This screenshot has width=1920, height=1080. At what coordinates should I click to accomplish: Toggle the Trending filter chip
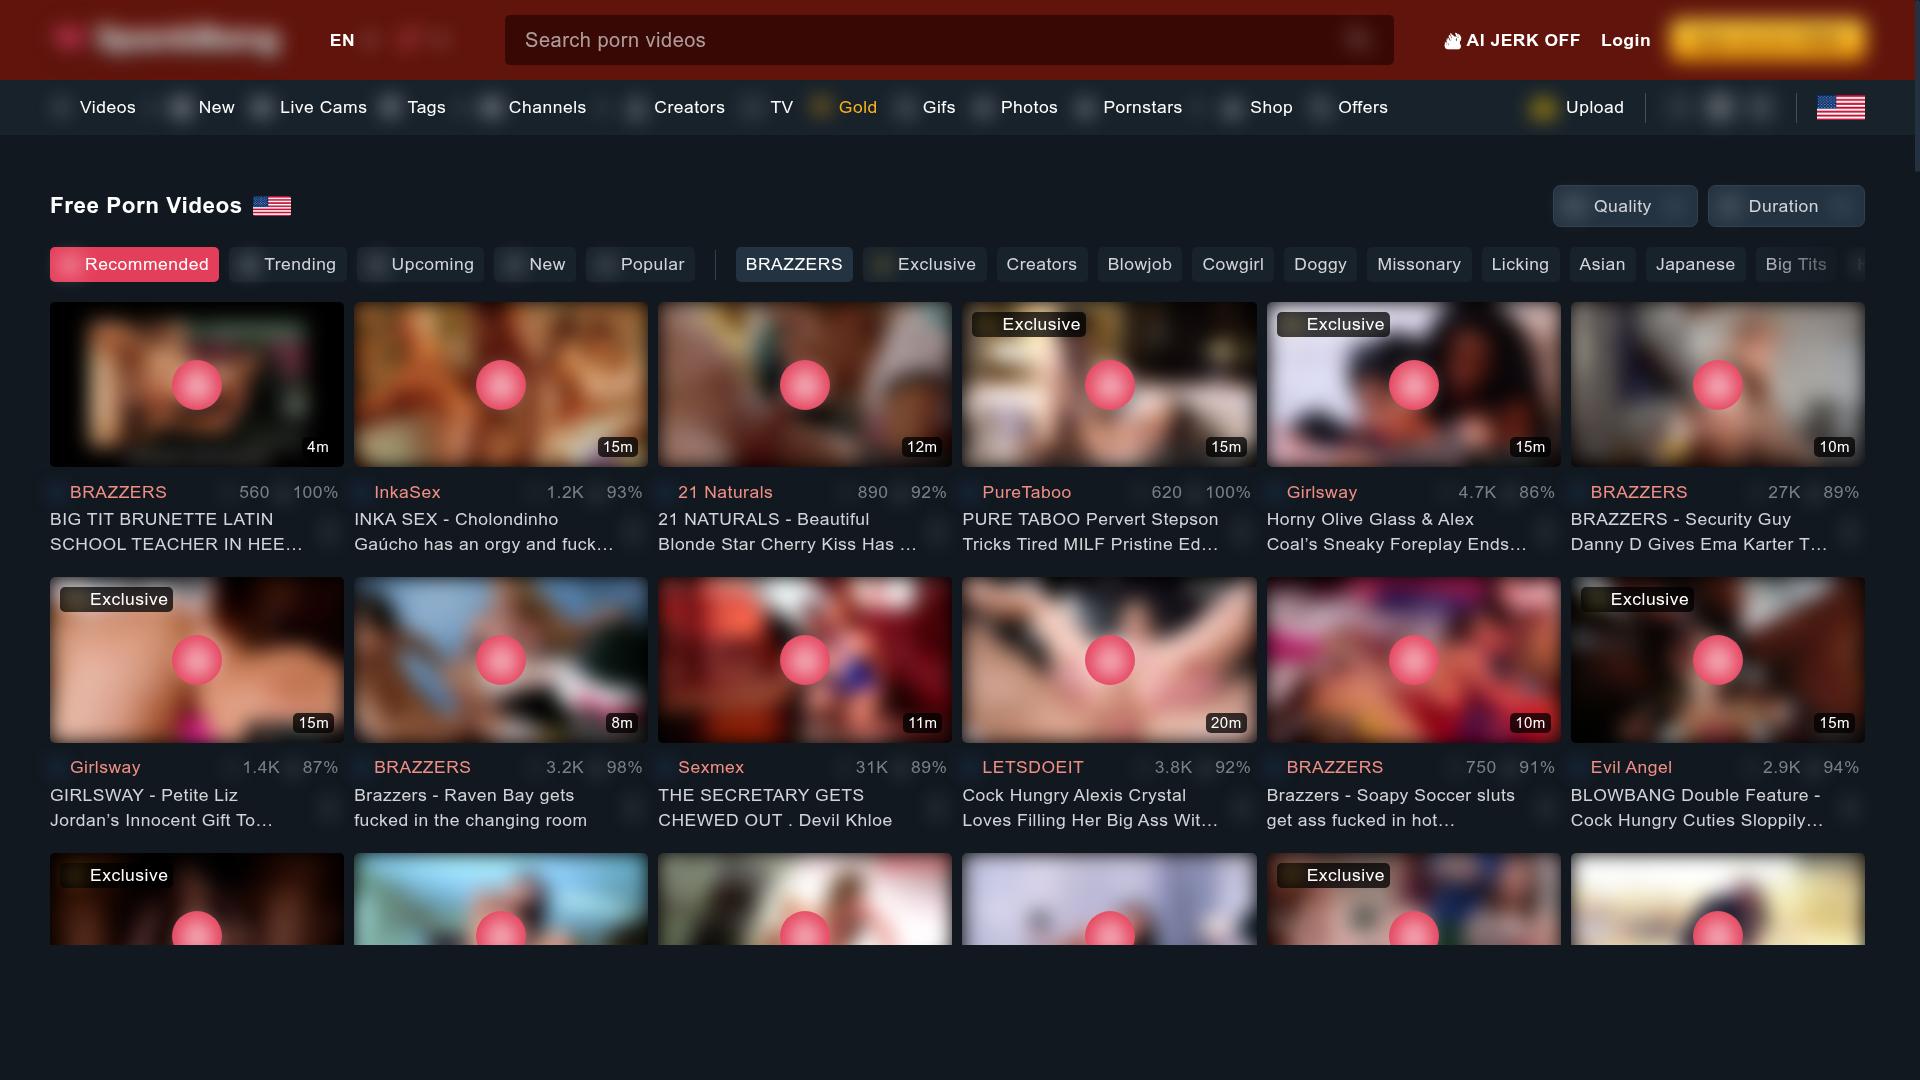[288, 265]
